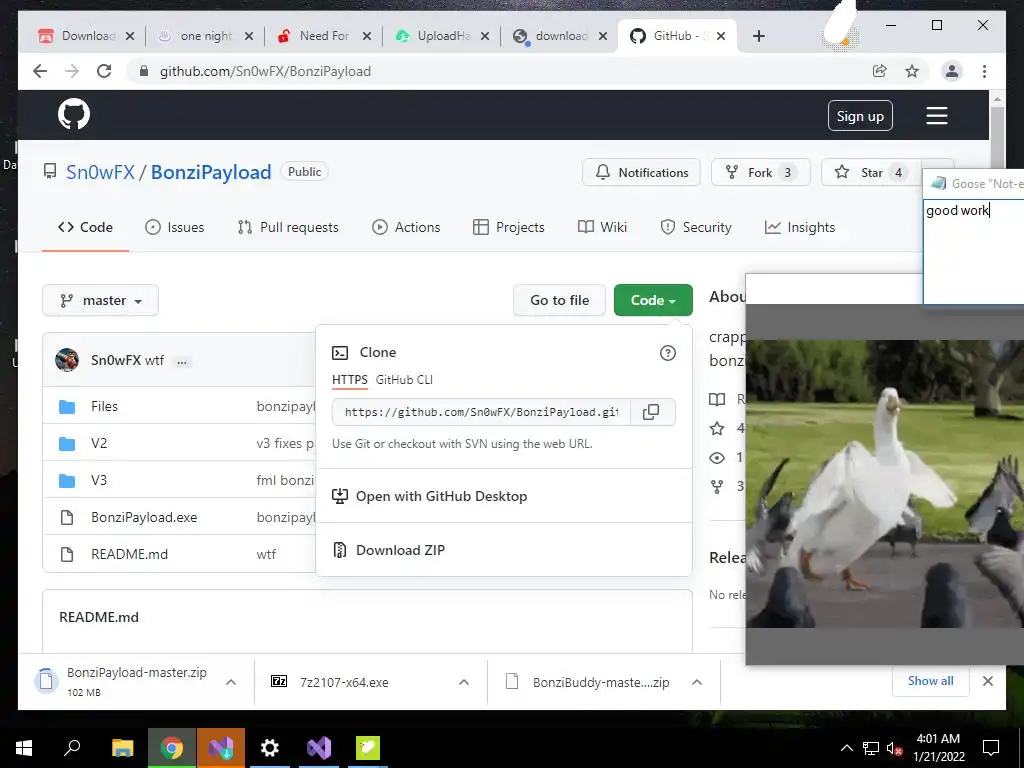
Task: Switch to the Pull requests tab
Action: click(288, 227)
